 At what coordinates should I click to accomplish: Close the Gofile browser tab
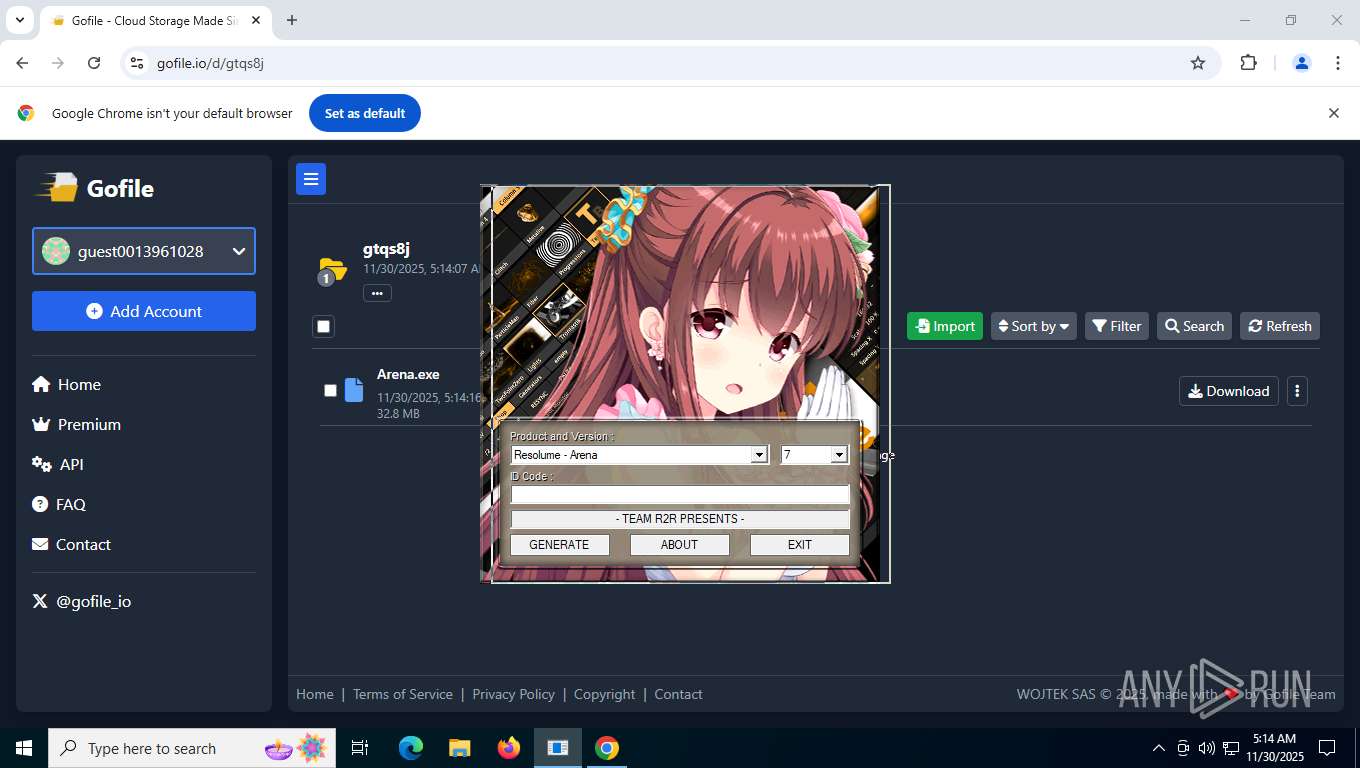[256, 20]
